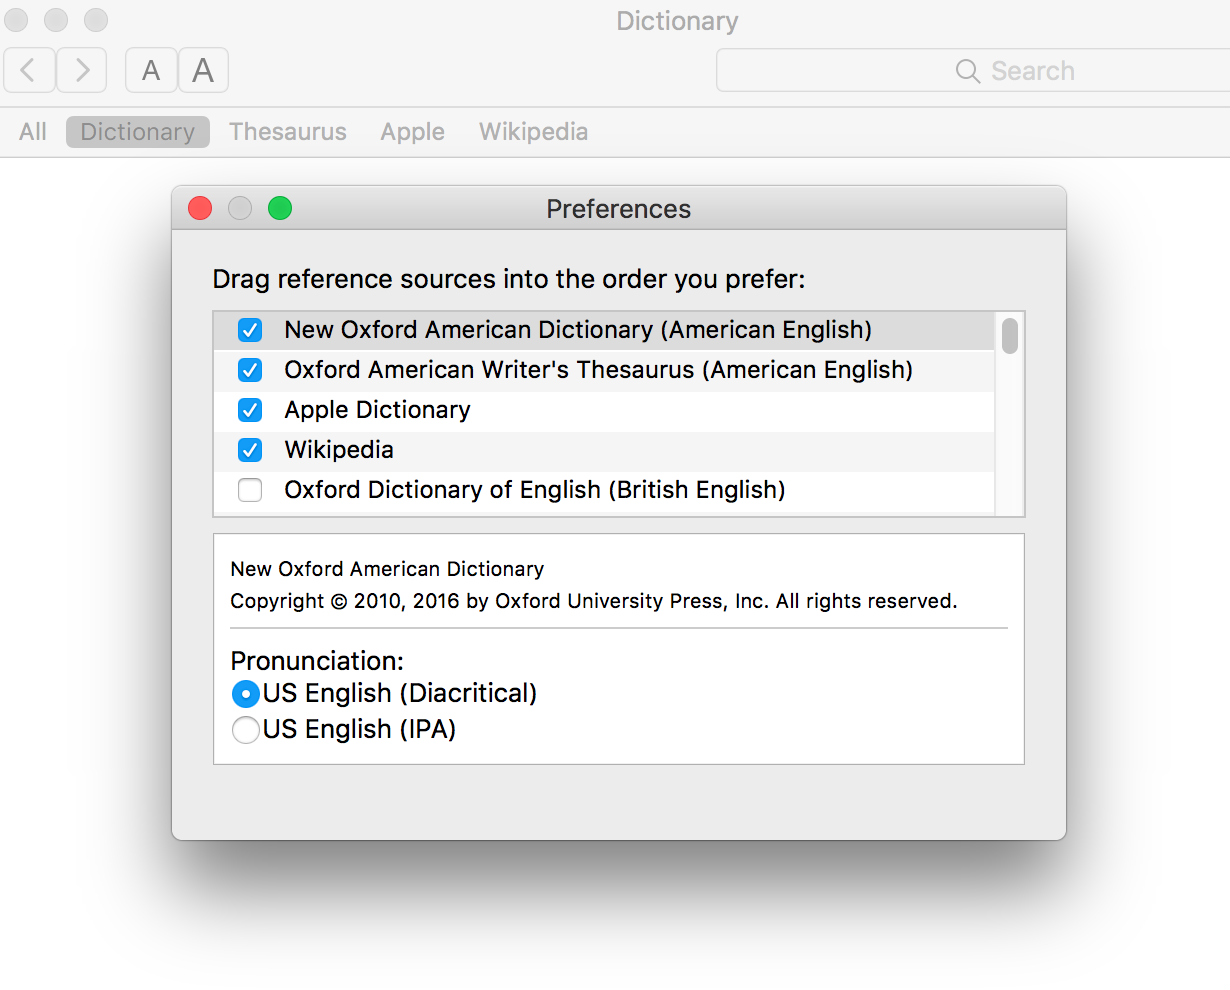Screen dimensions: 1230x990
Task: Uncheck New Oxford American Dictionary checkbox
Action: 250,330
